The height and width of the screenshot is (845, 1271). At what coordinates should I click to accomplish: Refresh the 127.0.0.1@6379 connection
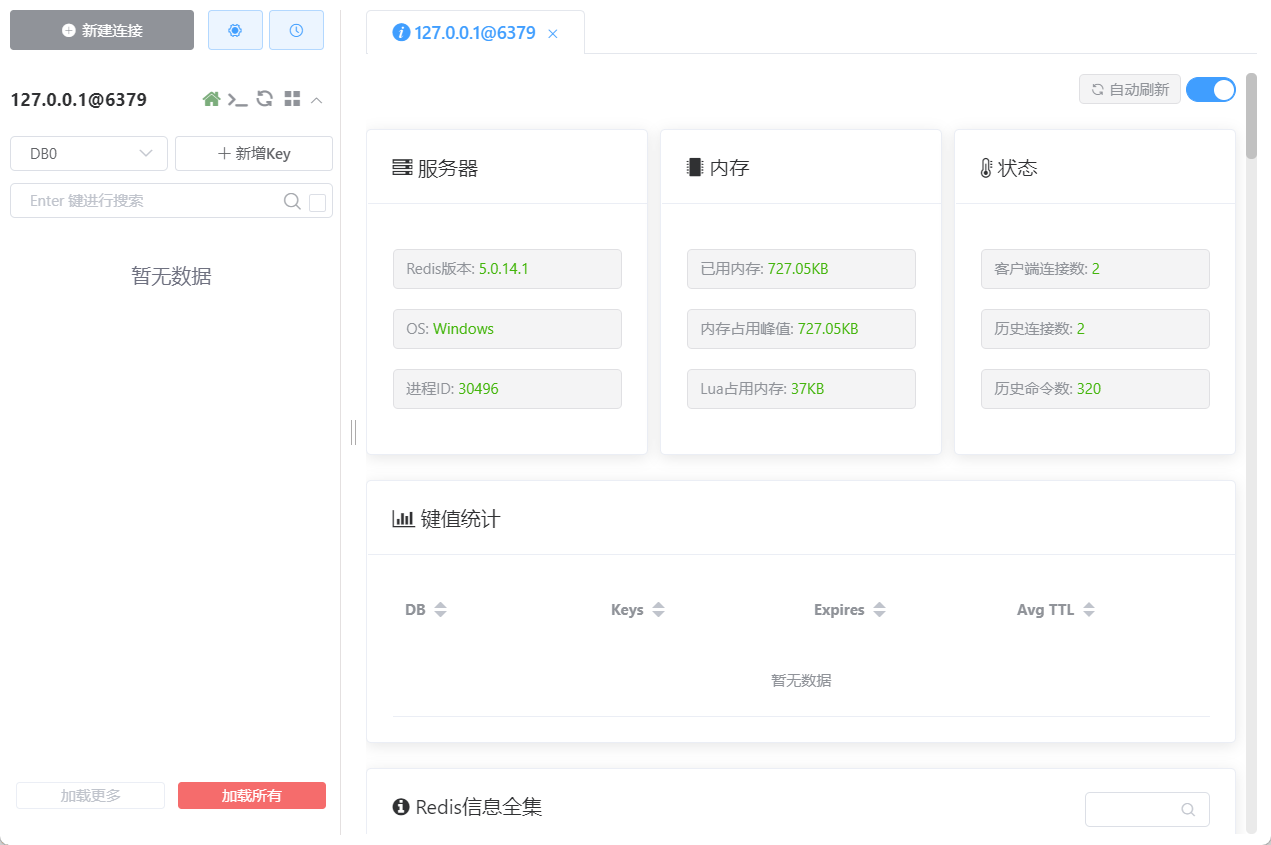pos(265,99)
